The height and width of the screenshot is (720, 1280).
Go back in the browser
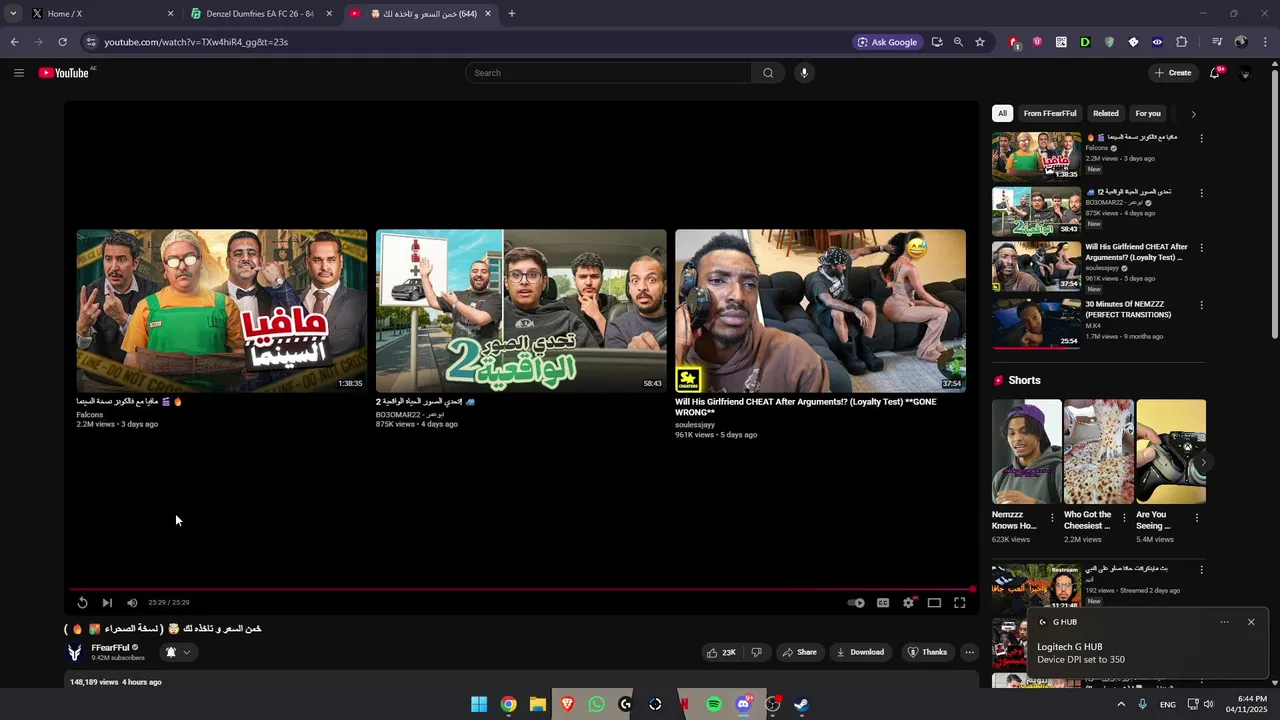point(14,42)
